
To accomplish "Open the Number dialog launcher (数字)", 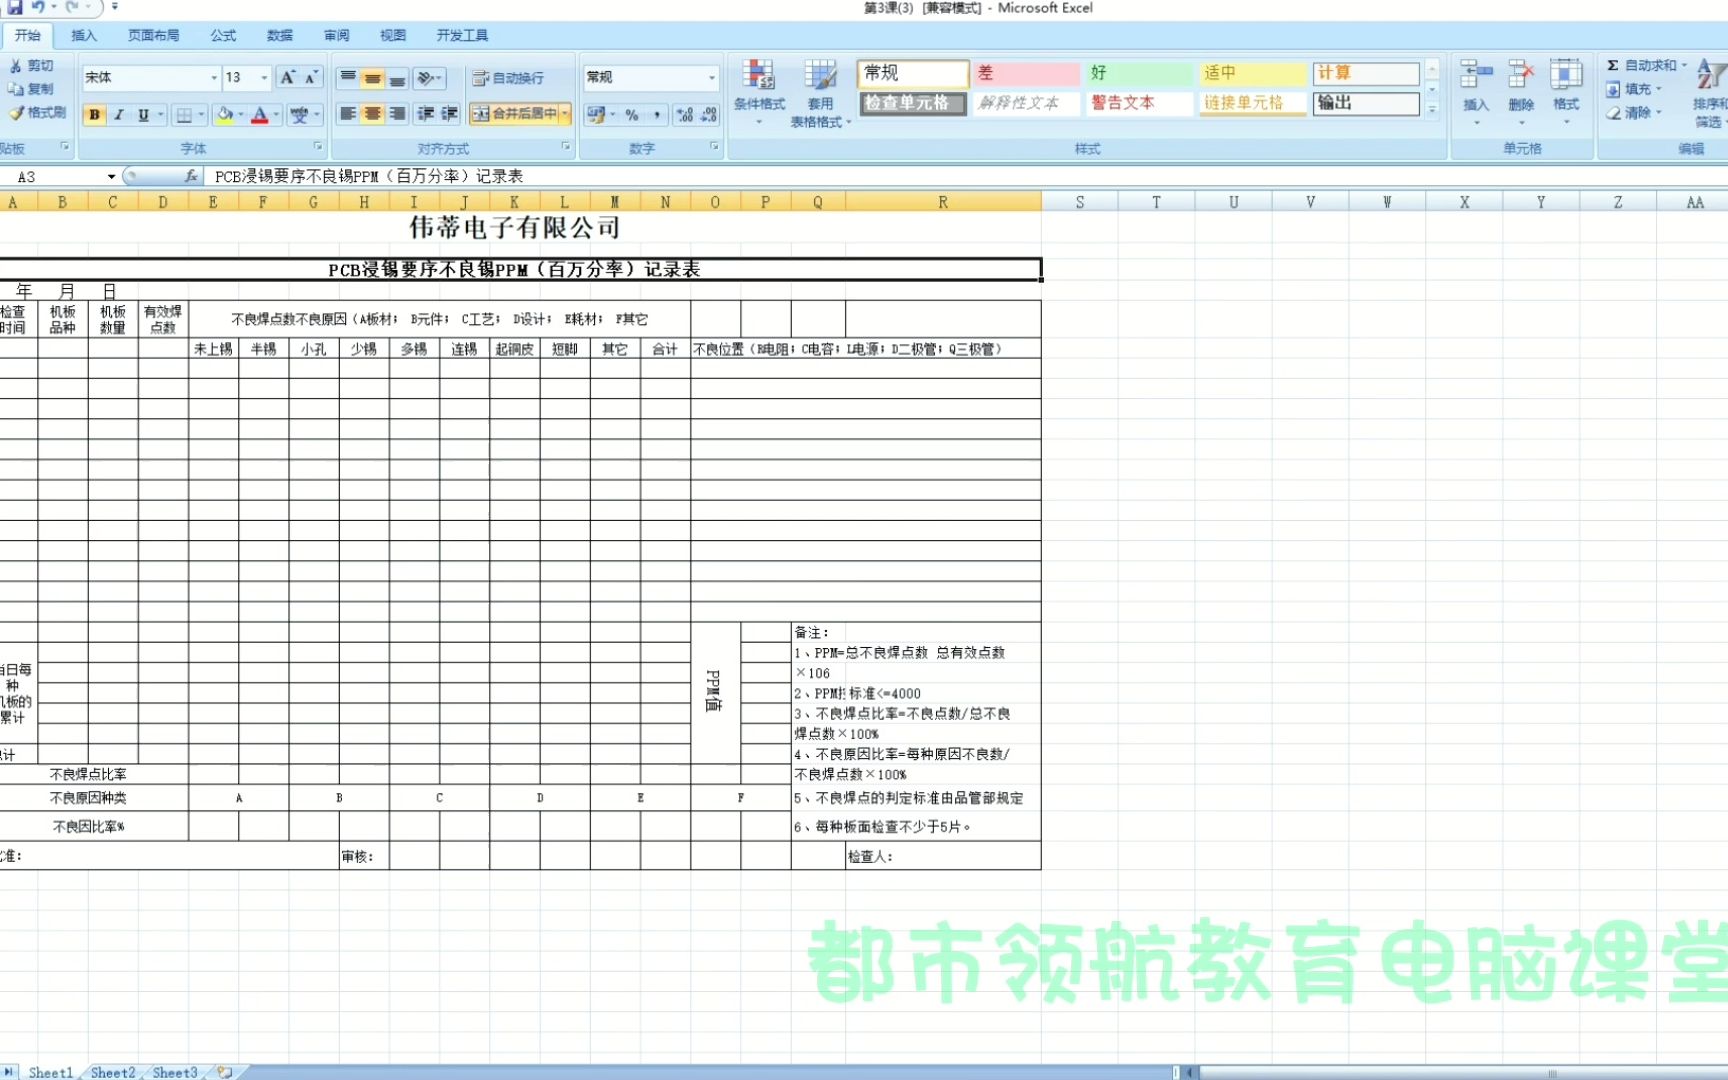I will point(714,147).
